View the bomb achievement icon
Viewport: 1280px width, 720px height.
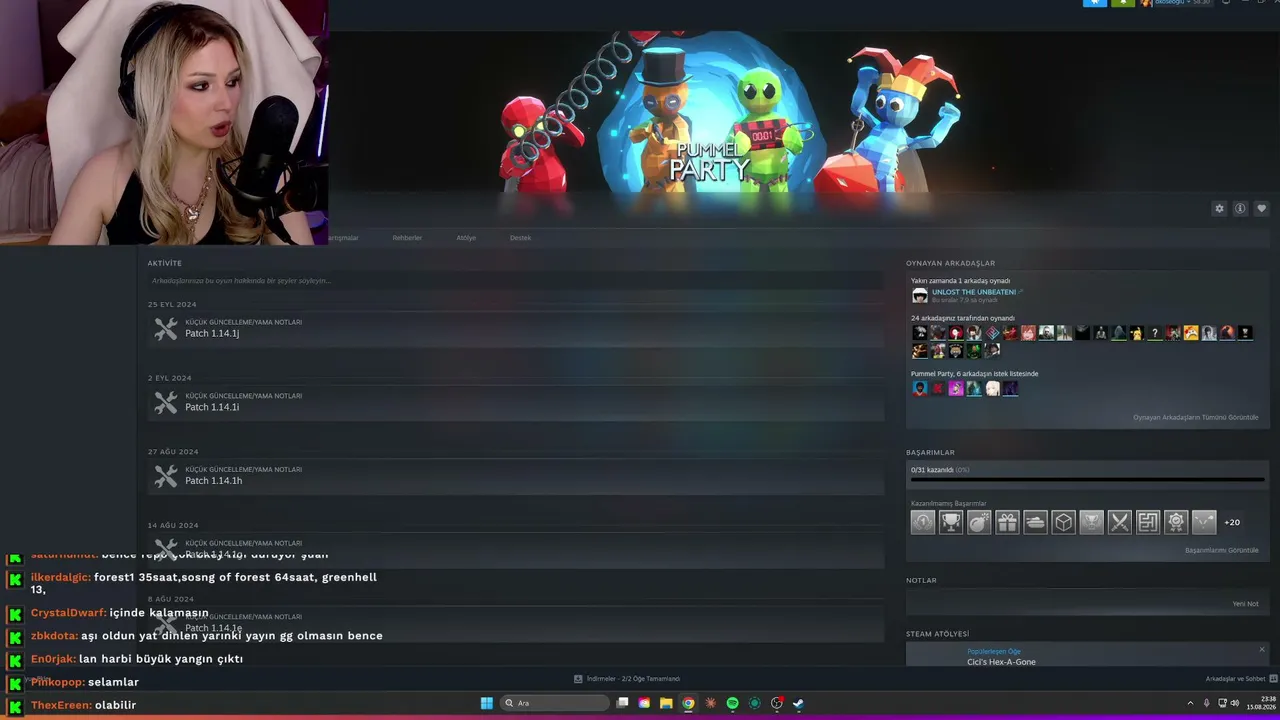pos(979,522)
